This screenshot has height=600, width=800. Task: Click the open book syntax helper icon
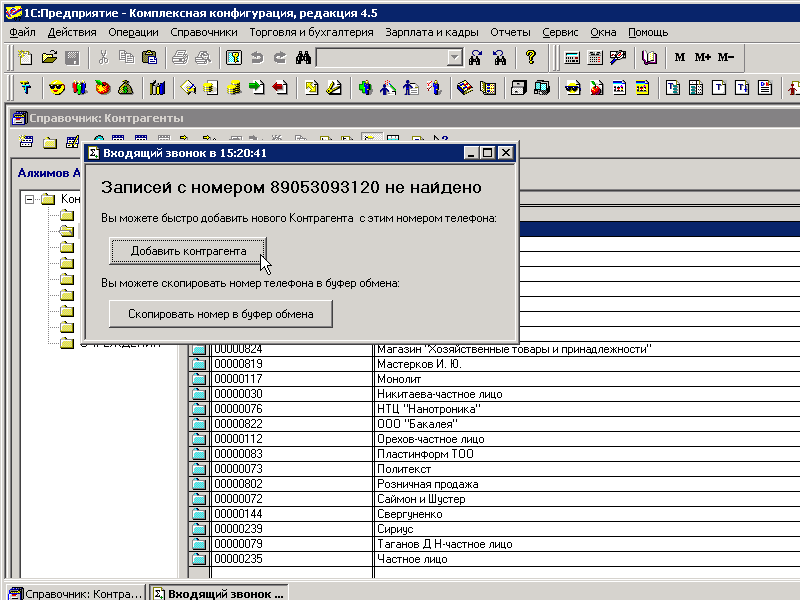coord(649,58)
